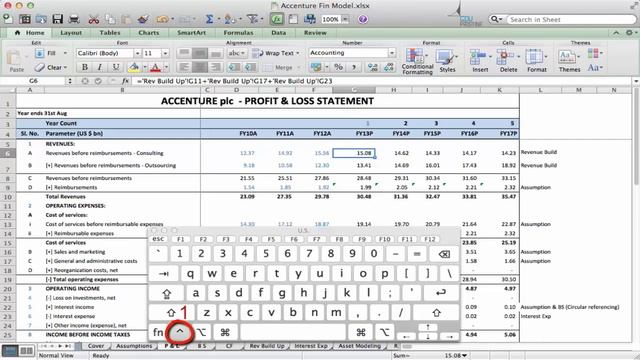The width and height of the screenshot is (640, 360).
Task: Click the space bar on Keyboard Viewer
Action: click(x=292, y=332)
